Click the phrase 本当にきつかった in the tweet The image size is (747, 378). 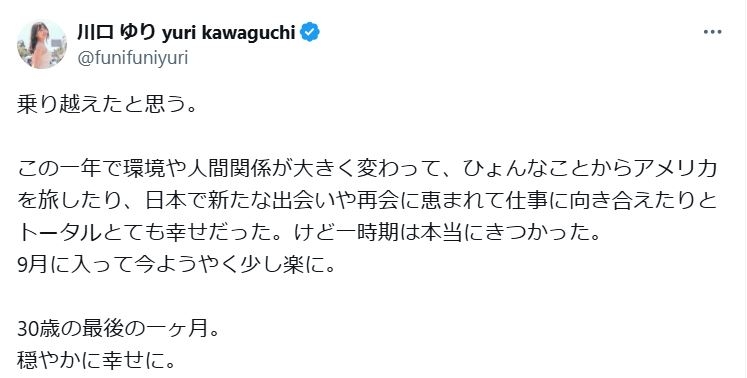point(505,234)
